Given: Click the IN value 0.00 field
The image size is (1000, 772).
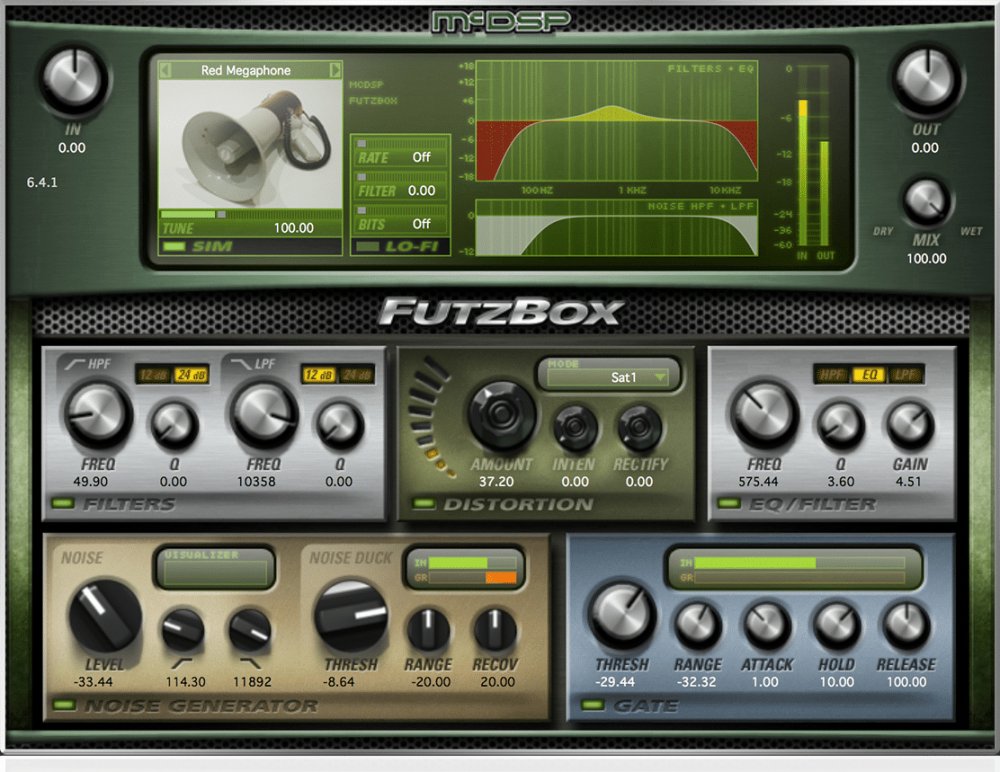Looking at the screenshot, I should click(x=71, y=148).
